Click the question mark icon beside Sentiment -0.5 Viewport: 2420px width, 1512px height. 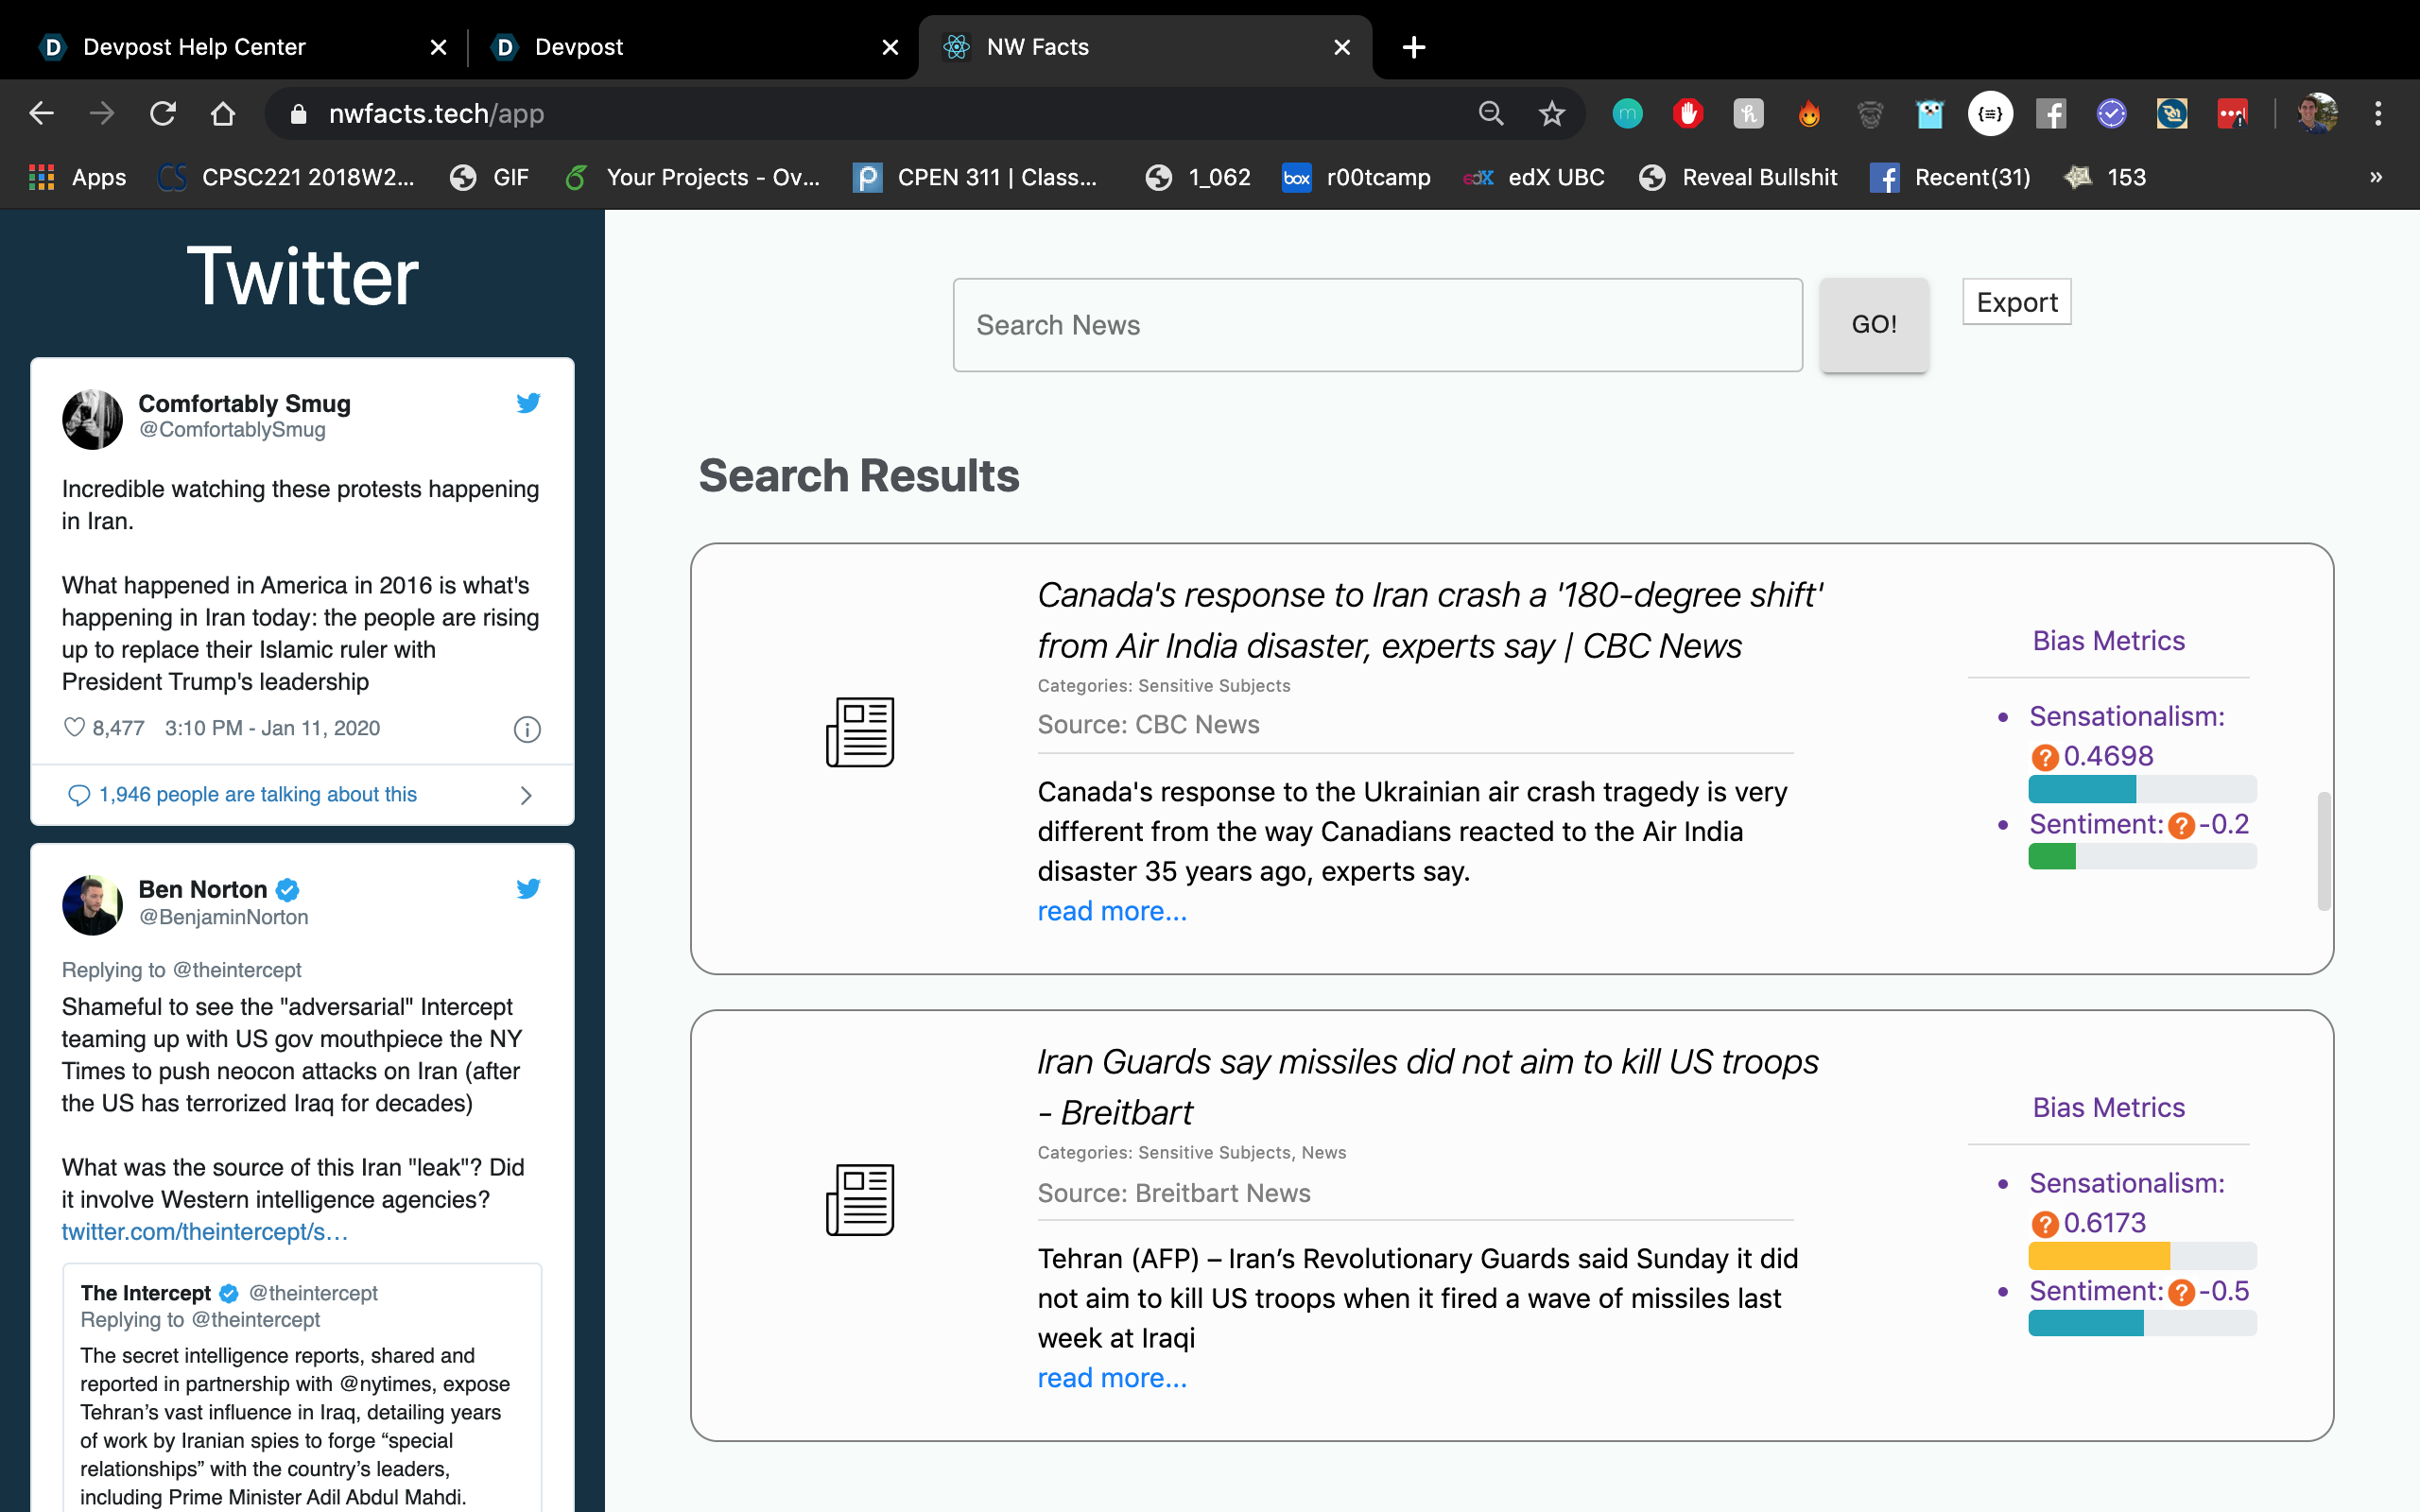pos(2181,1292)
